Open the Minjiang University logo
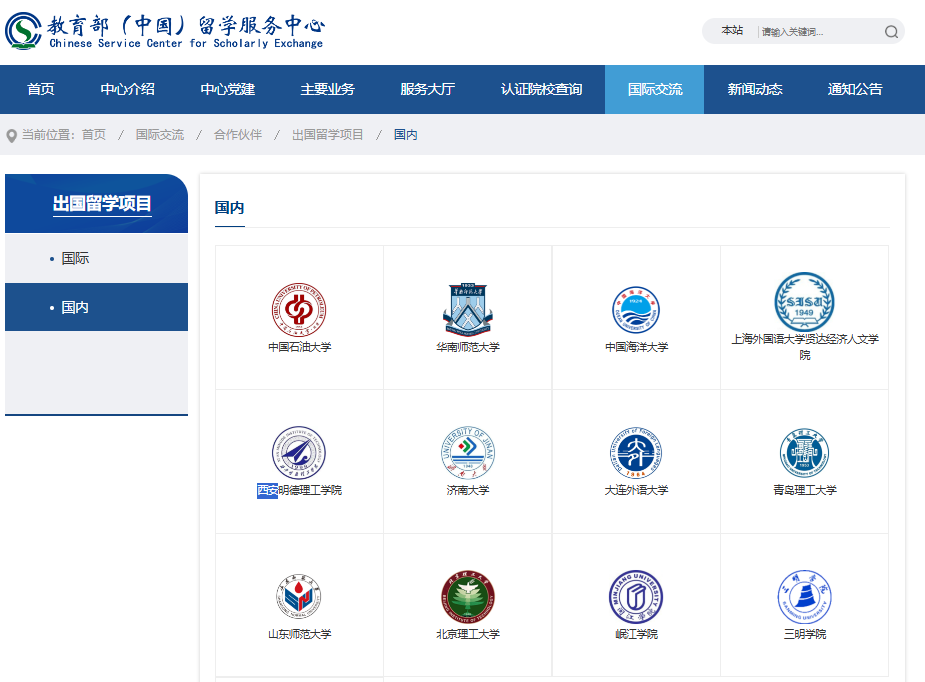Viewport: 925px width, 682px height. tap(636, 596)
